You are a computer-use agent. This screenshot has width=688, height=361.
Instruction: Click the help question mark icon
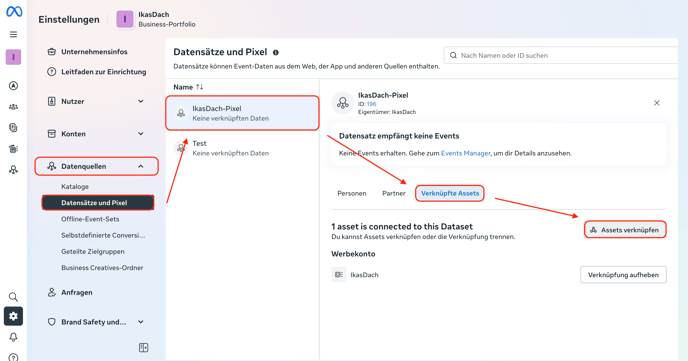pos(14,357)
